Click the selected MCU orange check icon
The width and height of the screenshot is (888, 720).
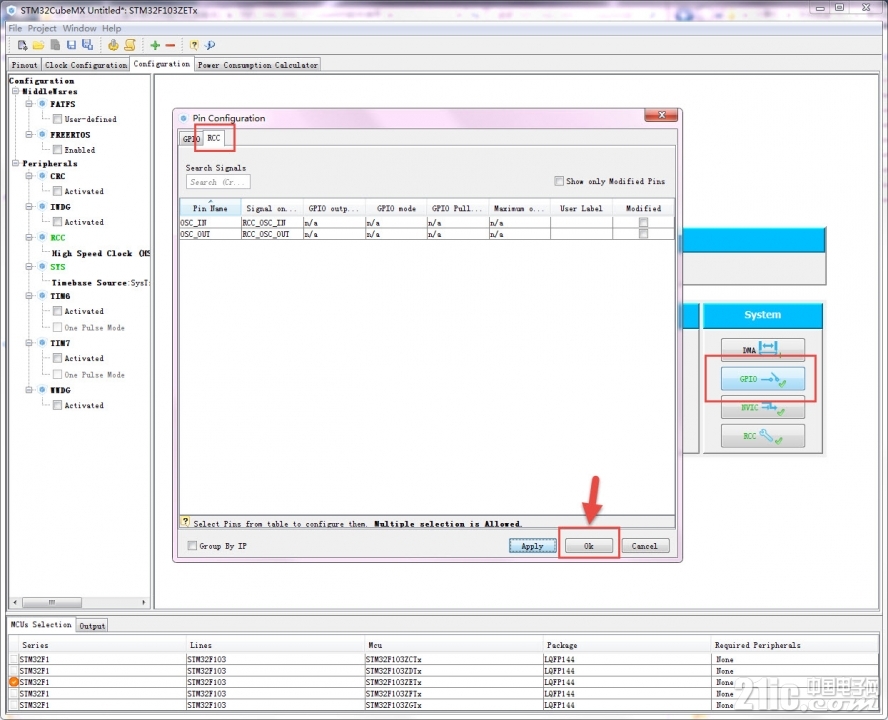click(14, 682)
